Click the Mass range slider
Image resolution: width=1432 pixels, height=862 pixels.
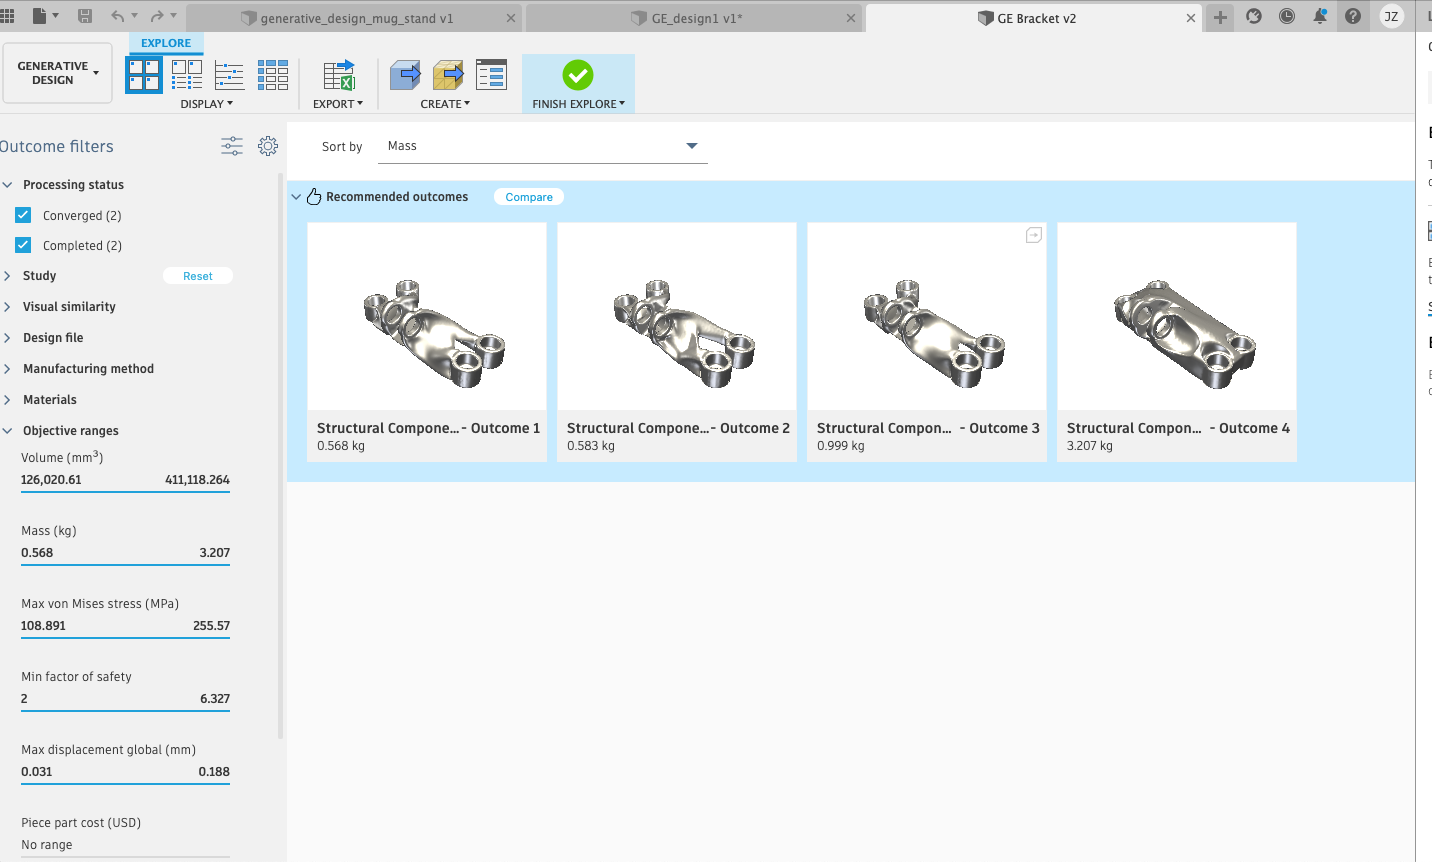click(x=125, y=564)
